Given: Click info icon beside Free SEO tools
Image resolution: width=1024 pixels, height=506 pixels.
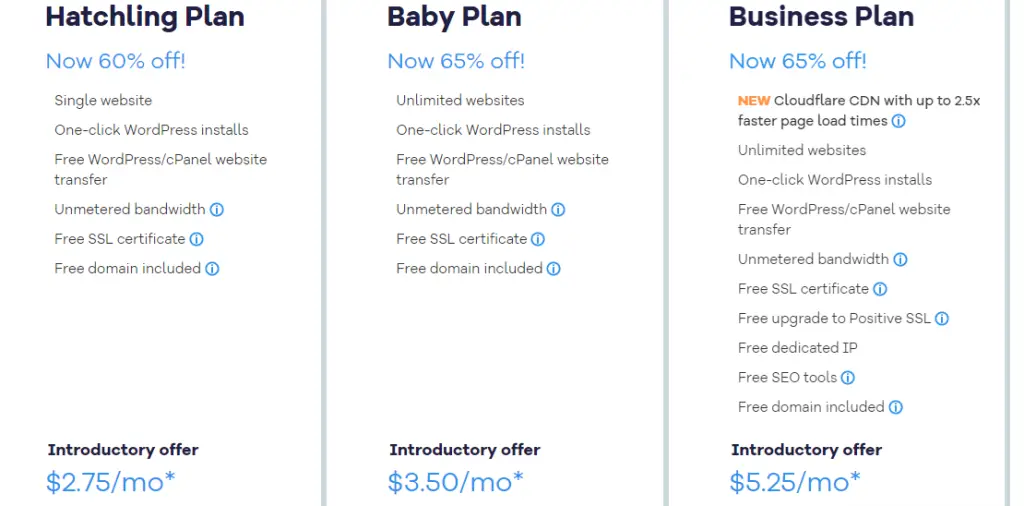Looking at the screenshot, I should click(x=848, y=377).
